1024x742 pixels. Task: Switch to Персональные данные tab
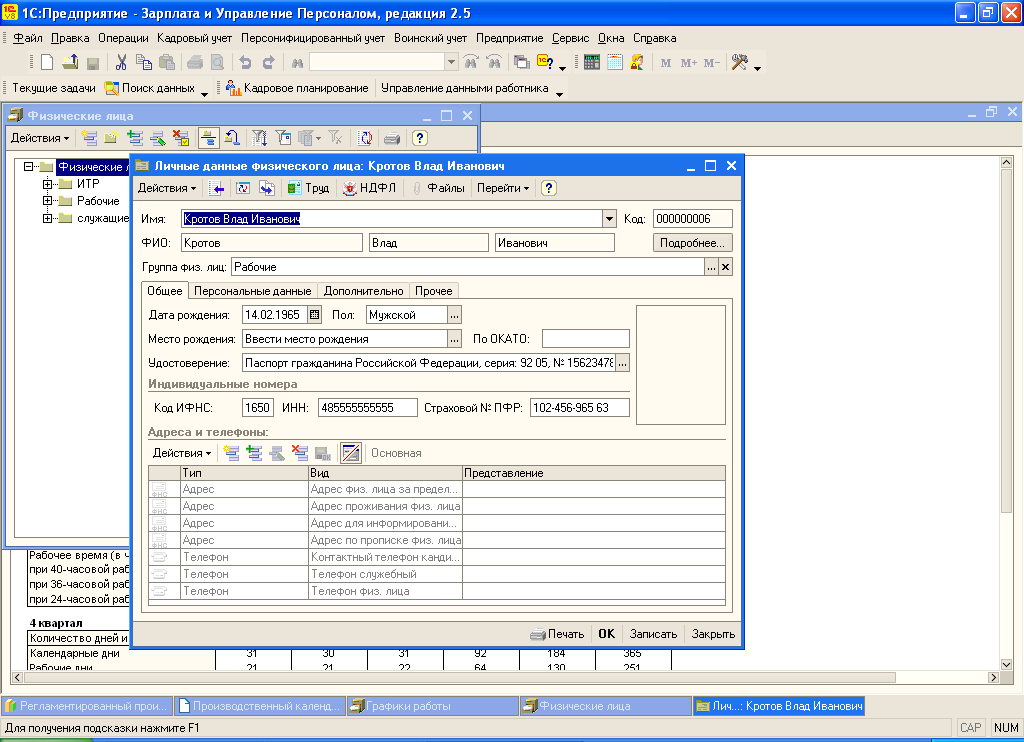pyautogui.click(x=253, y=291)
